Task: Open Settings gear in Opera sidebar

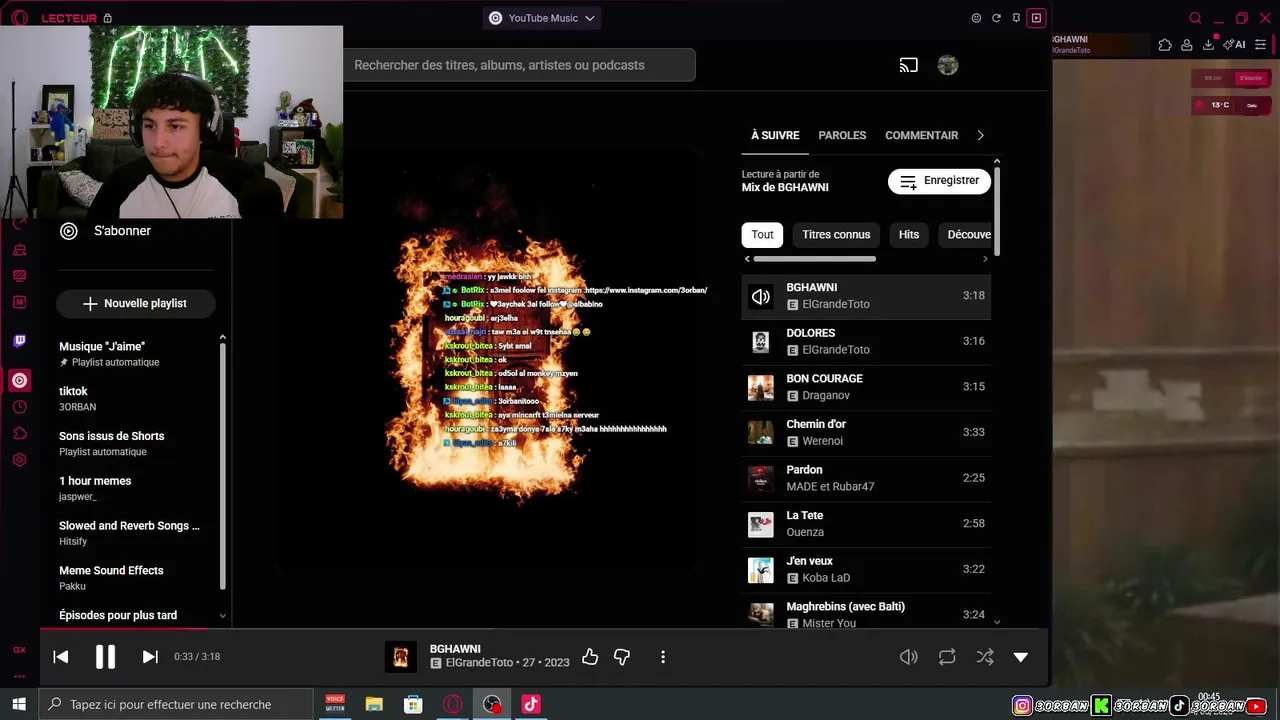Action: click(x=19, y=460)
